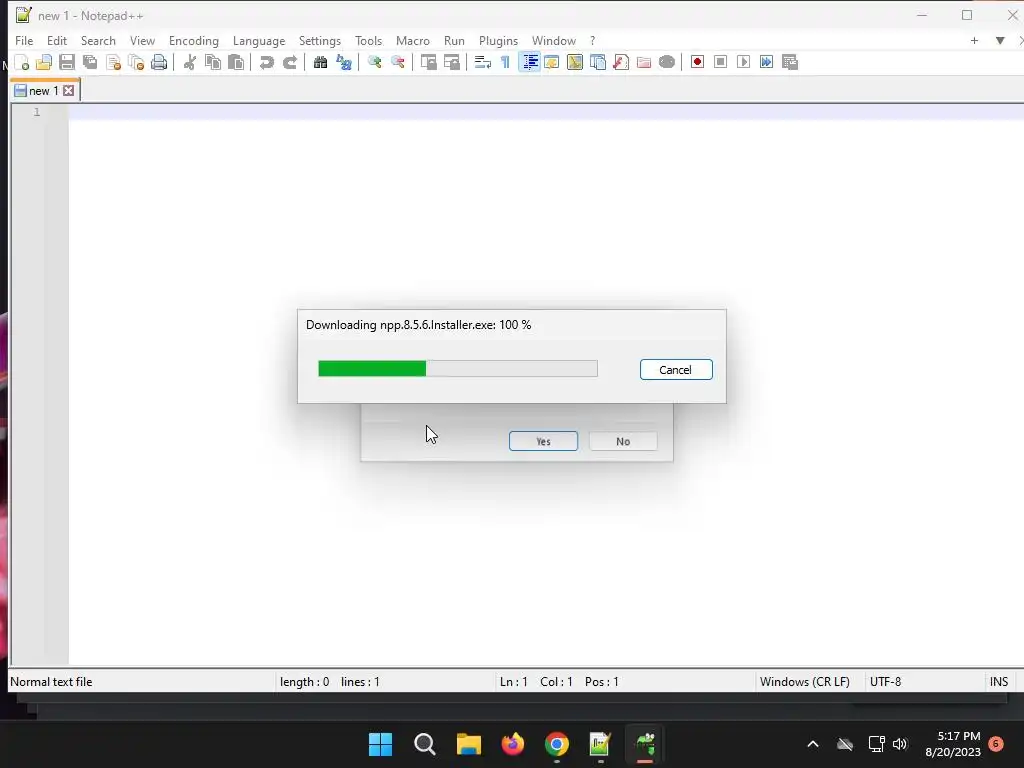Open Find using the binoculars icon

click(320, 63)
